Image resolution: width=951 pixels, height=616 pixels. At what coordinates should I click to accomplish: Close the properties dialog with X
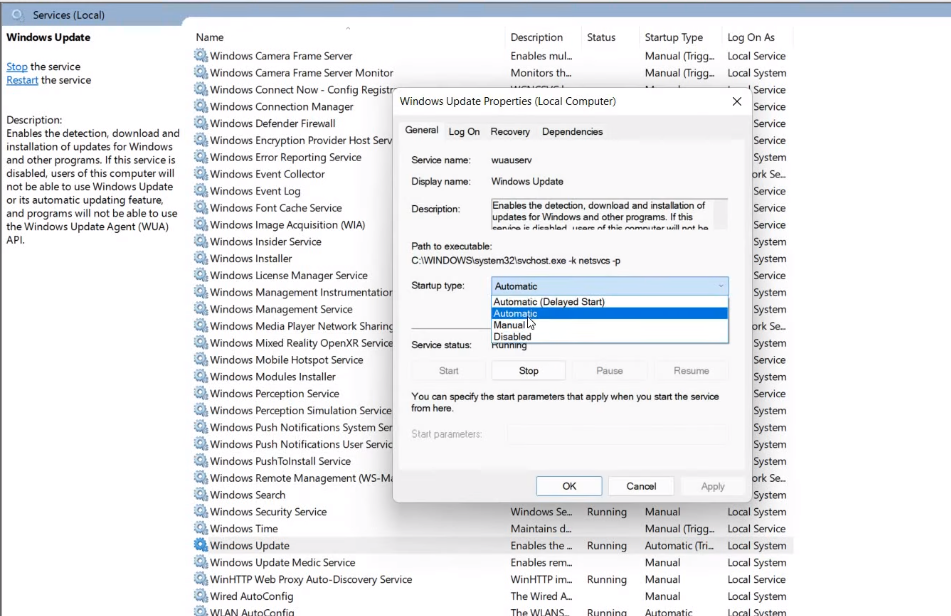coord(737,101)
